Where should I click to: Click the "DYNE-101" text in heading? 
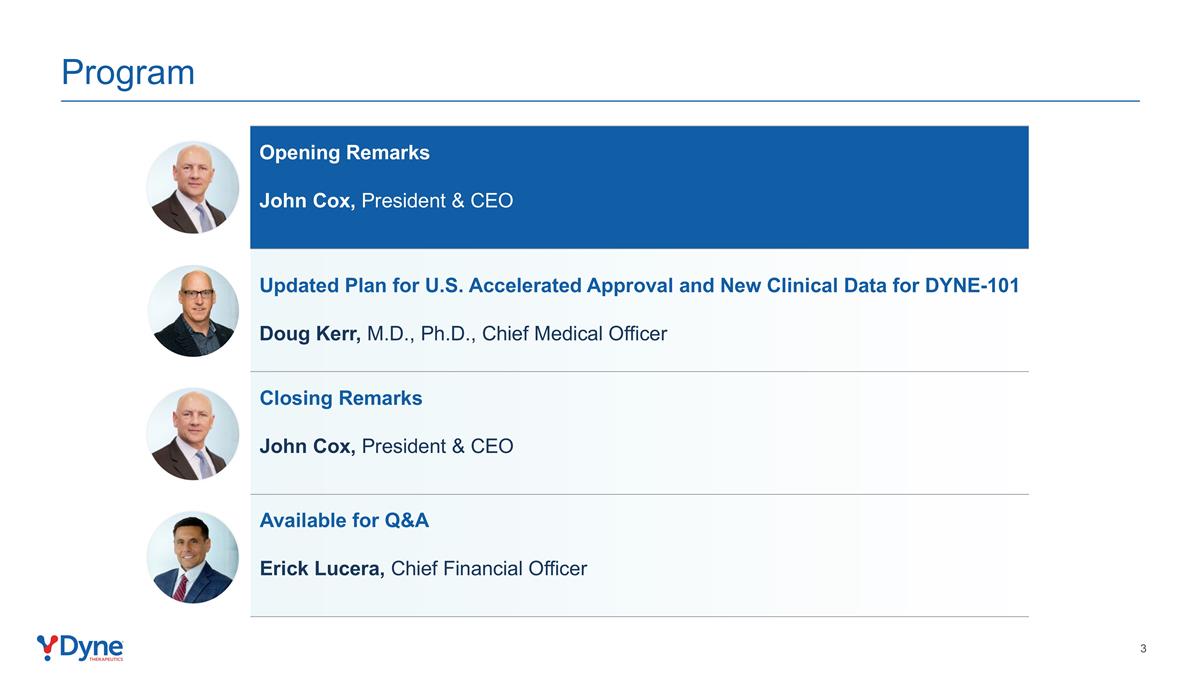[975, 286]
